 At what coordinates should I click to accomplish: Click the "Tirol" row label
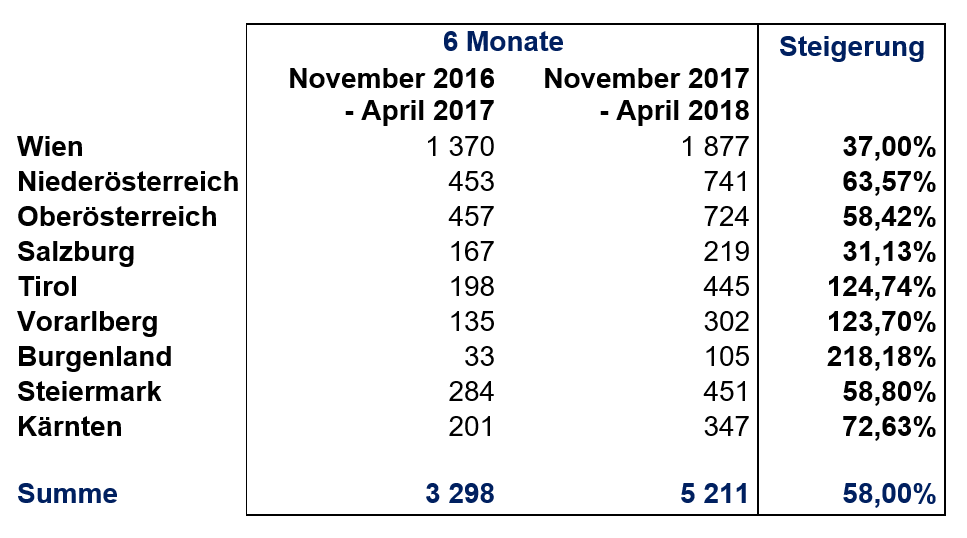[x=48, y=287]
